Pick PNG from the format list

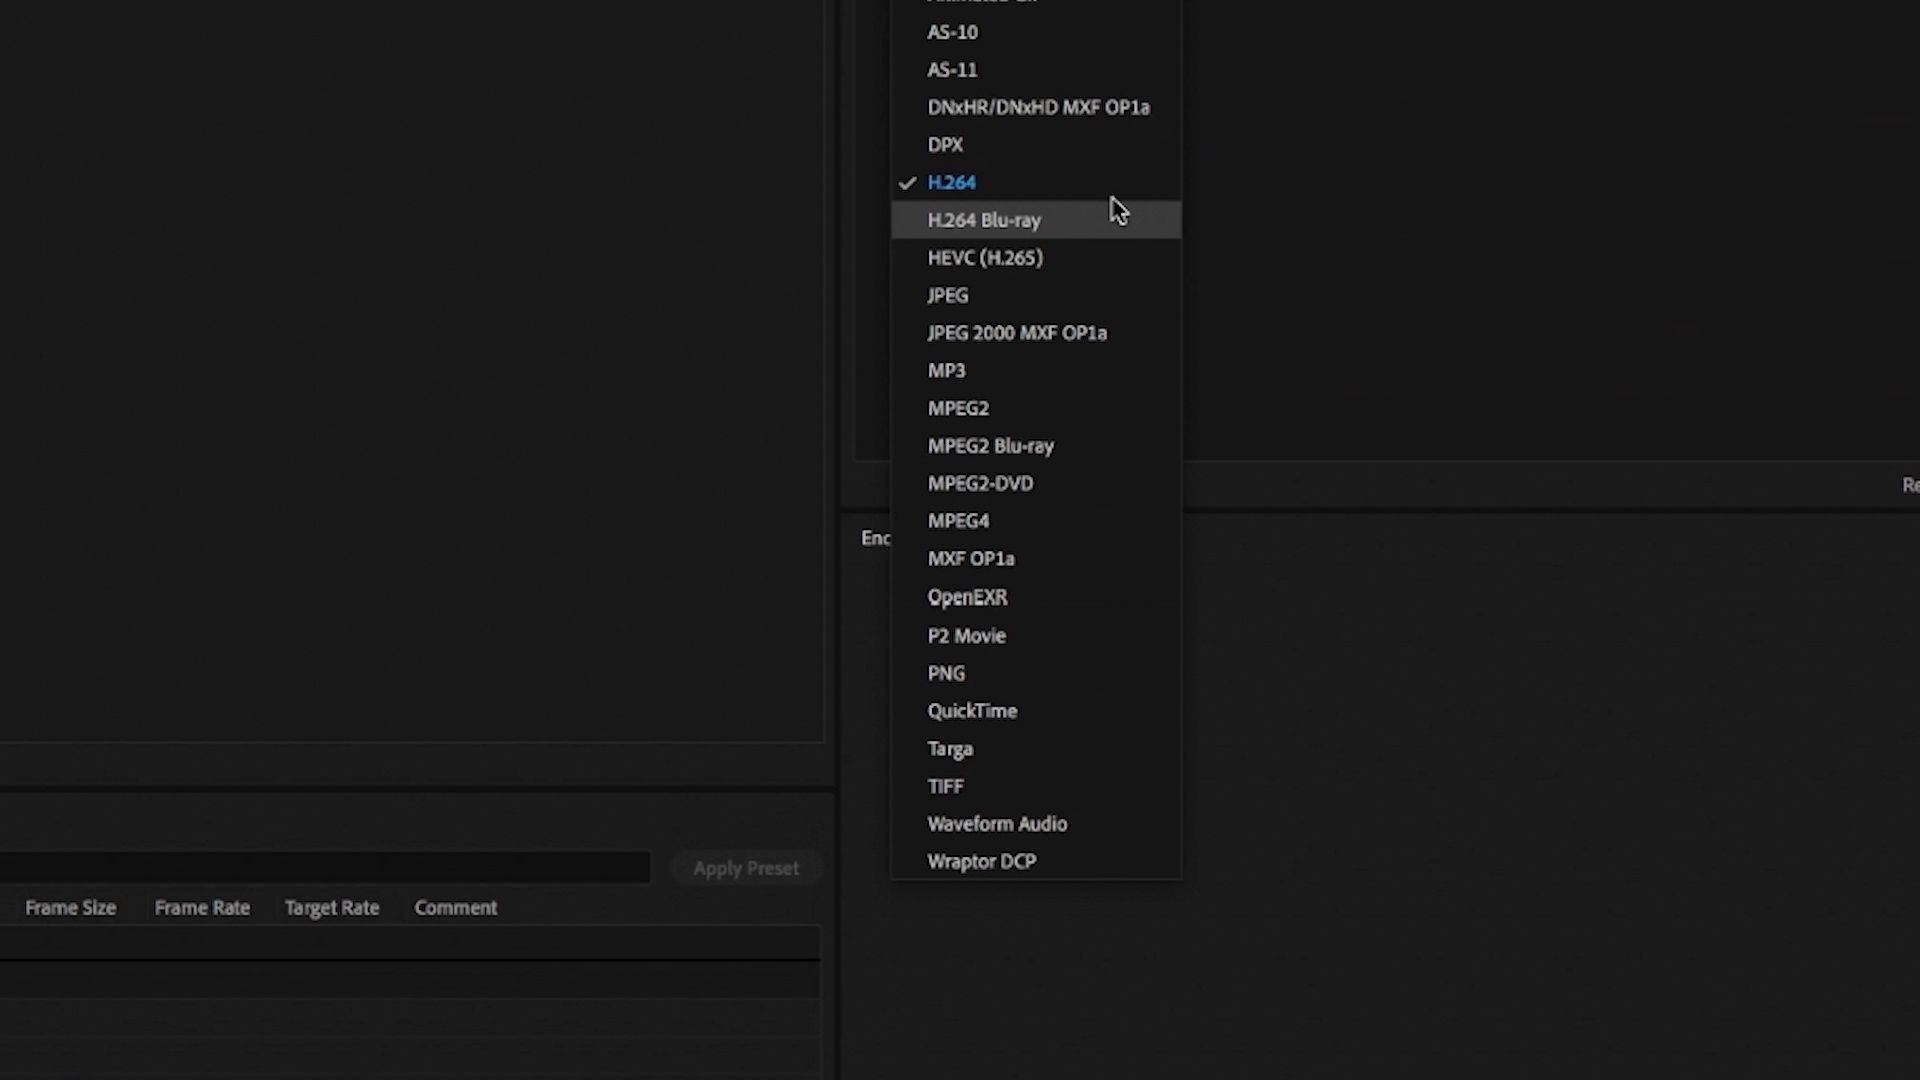tap(1036, 674)
